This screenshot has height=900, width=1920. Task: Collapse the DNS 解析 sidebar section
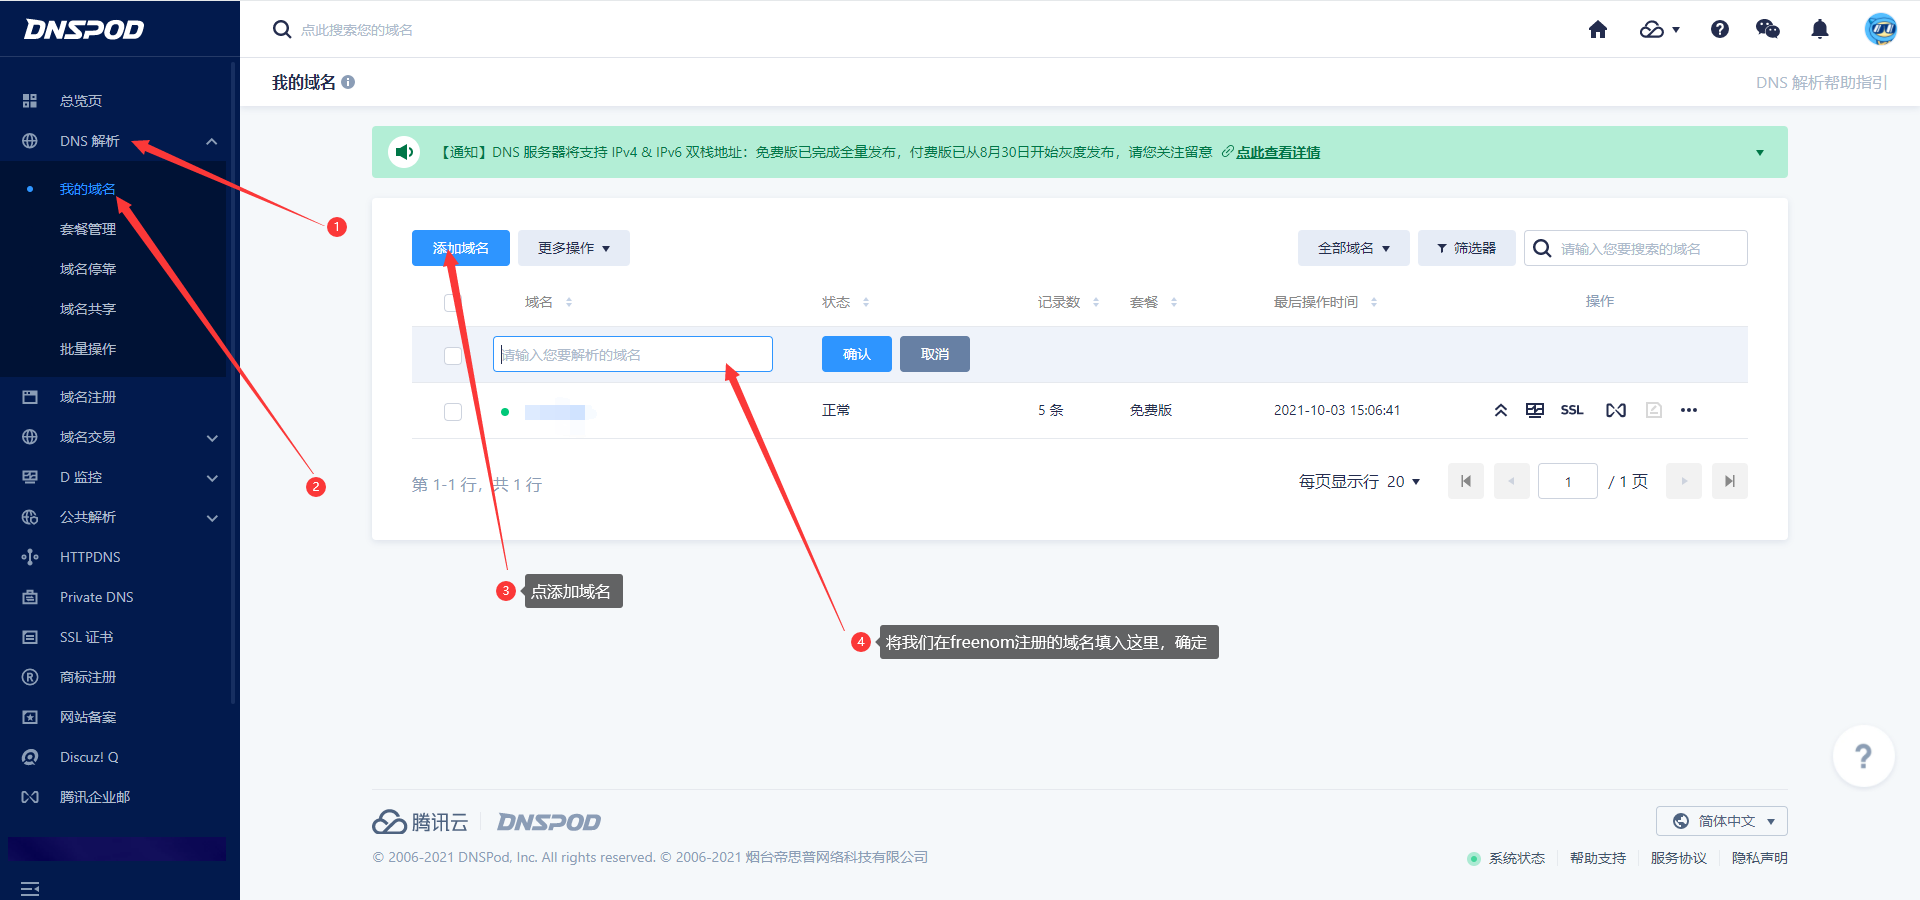pos(211,141)
